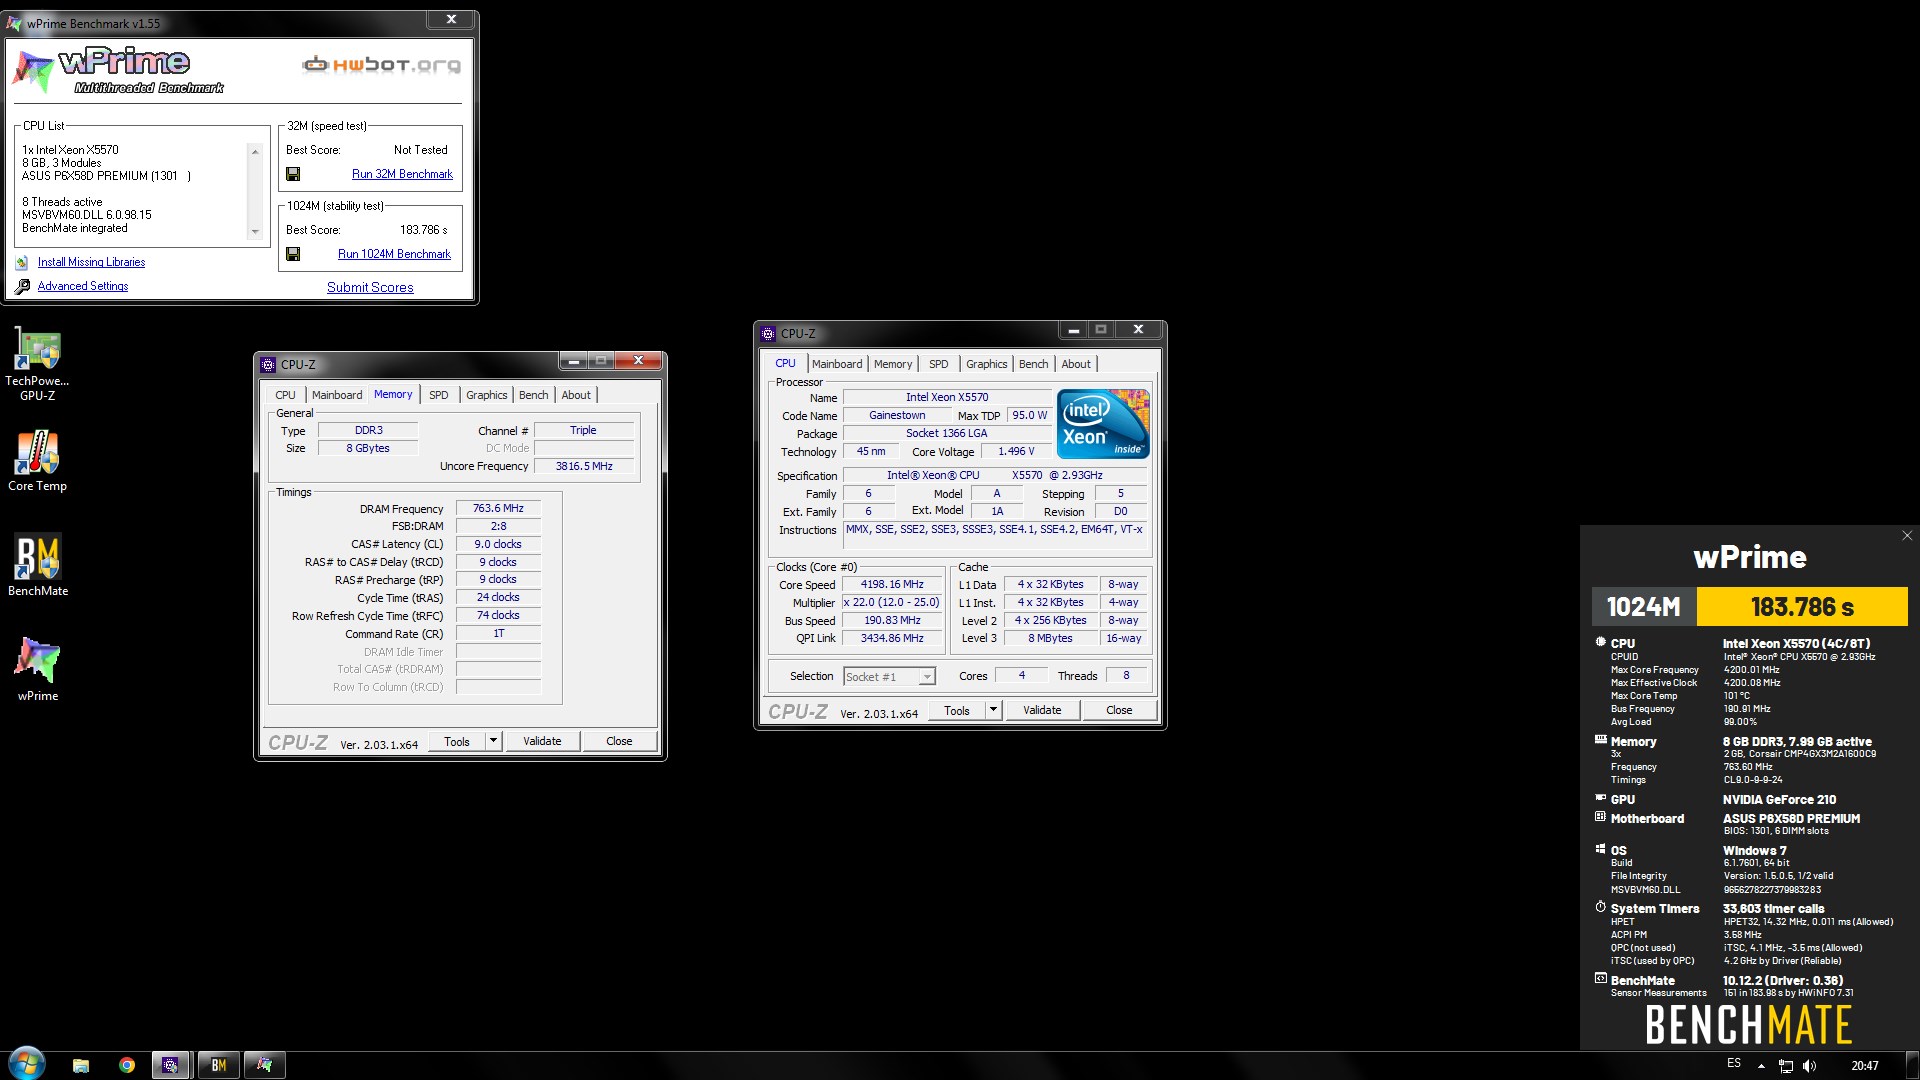
Task: Open Advanced Settings link in wPrime
Action: point(83,286)
